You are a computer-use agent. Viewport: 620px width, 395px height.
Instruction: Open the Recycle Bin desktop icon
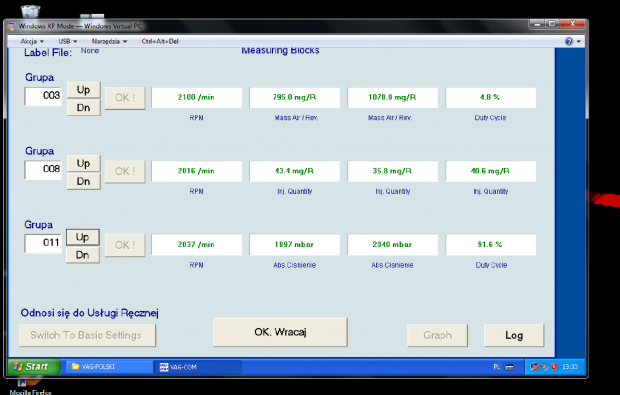pos(30,11)
